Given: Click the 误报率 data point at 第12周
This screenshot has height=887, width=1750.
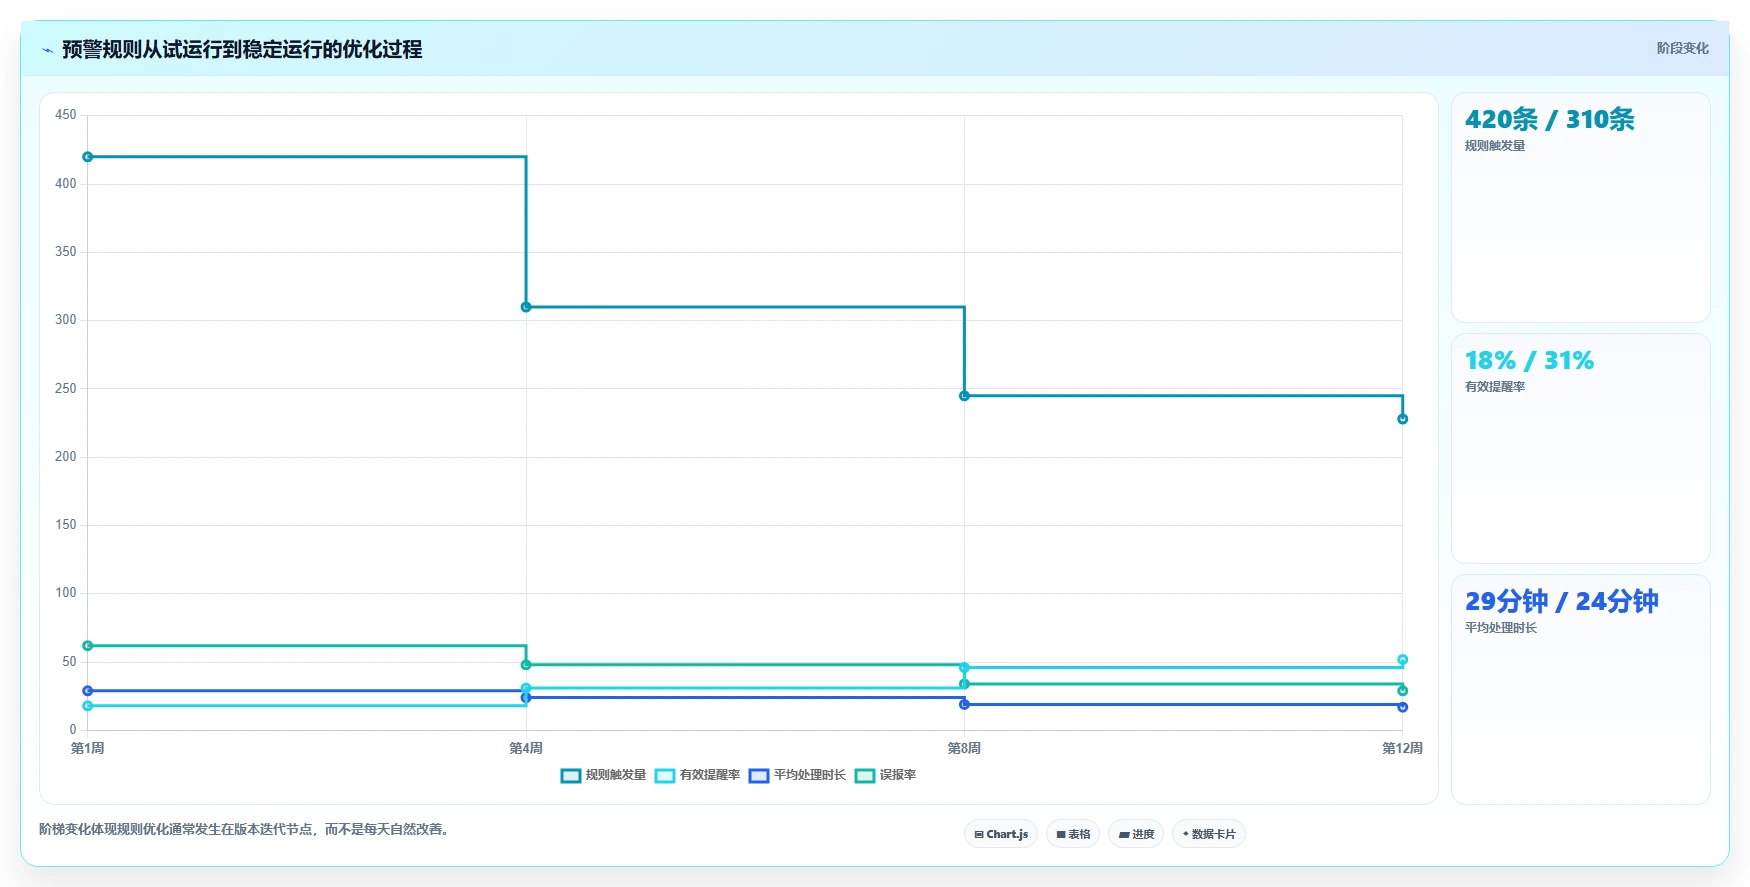Looking at the screenshot, I should [x=1402, y=691].
